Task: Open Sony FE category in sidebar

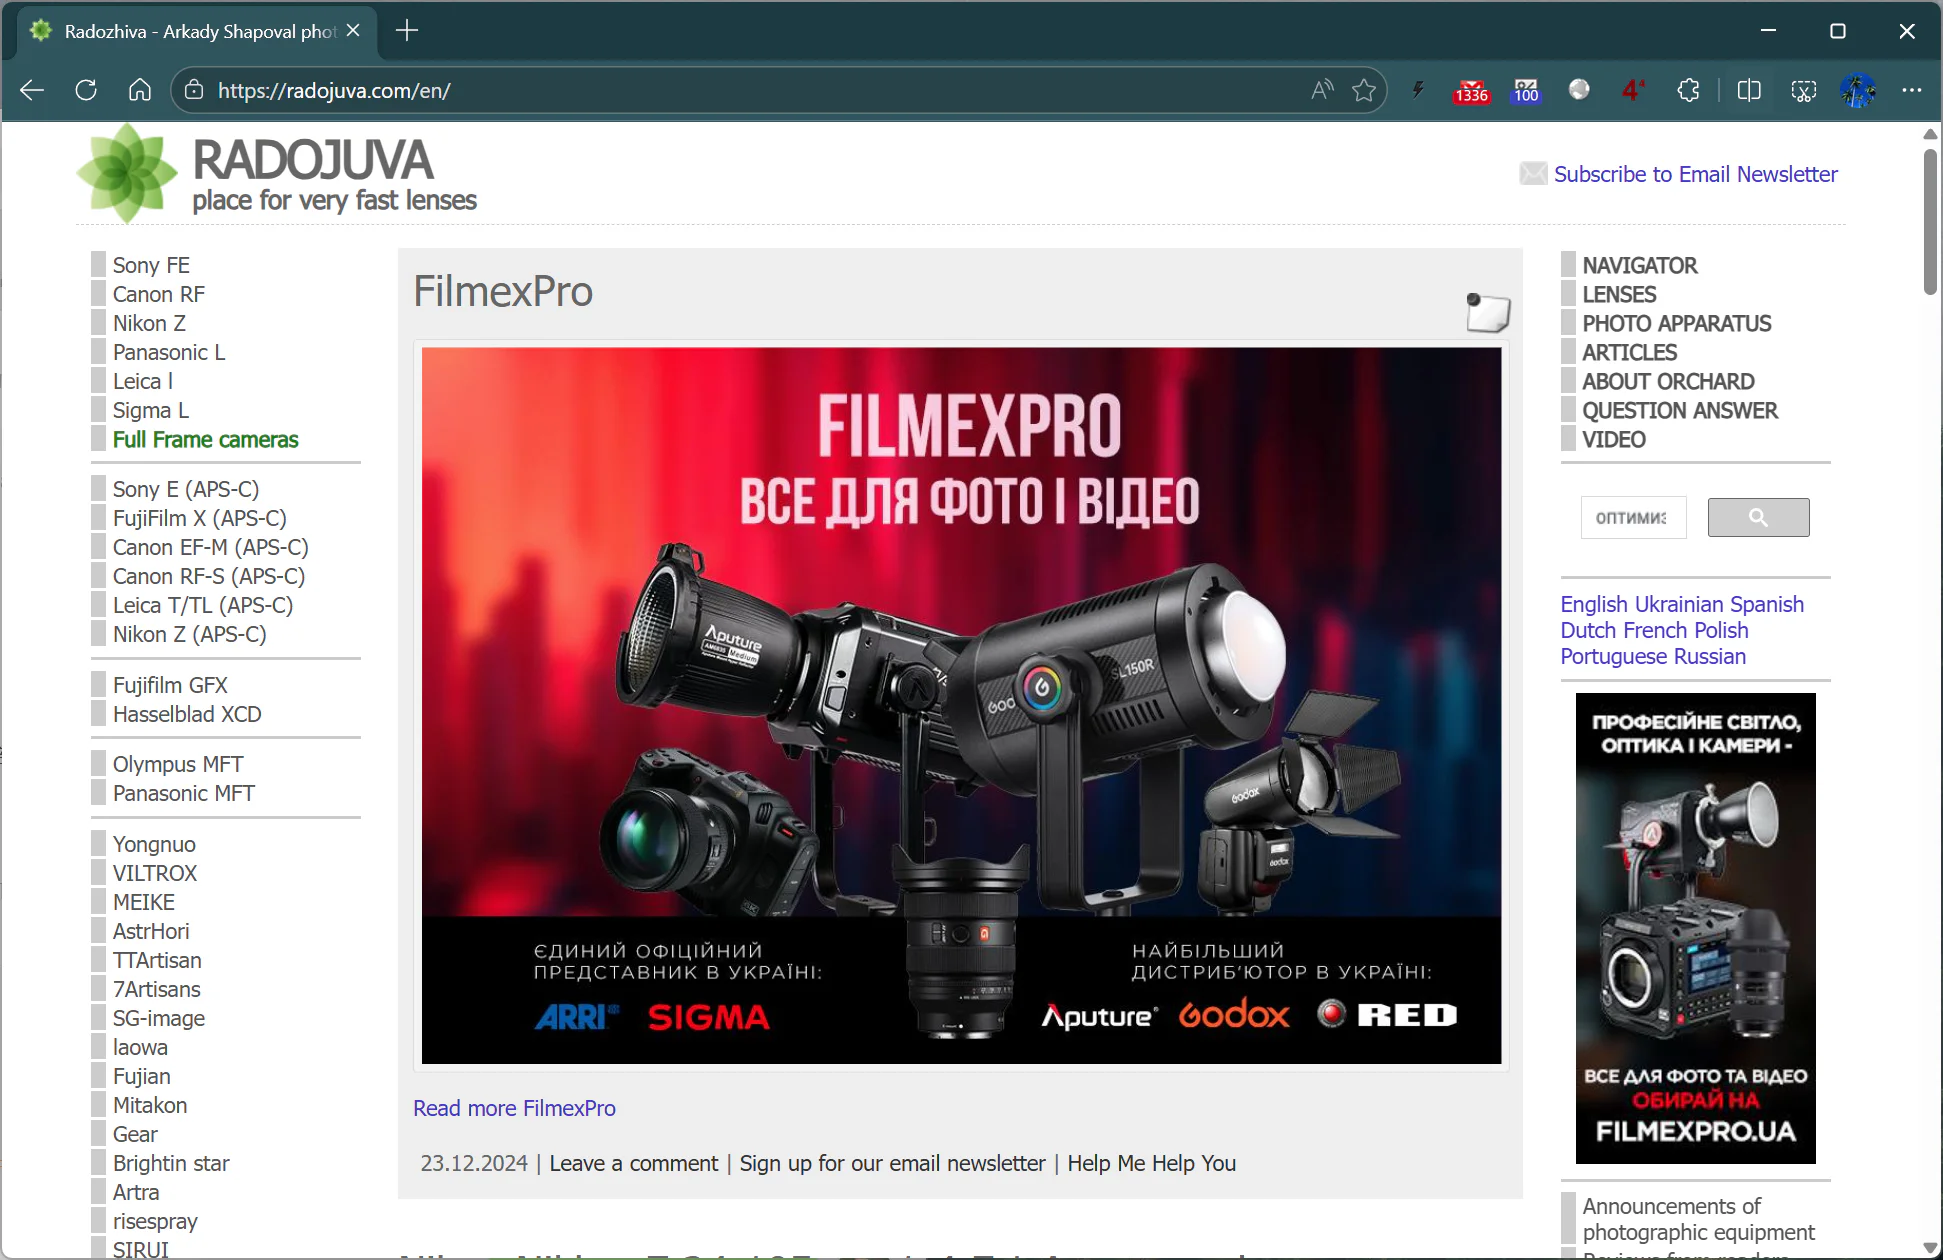Action: point(151,265)
